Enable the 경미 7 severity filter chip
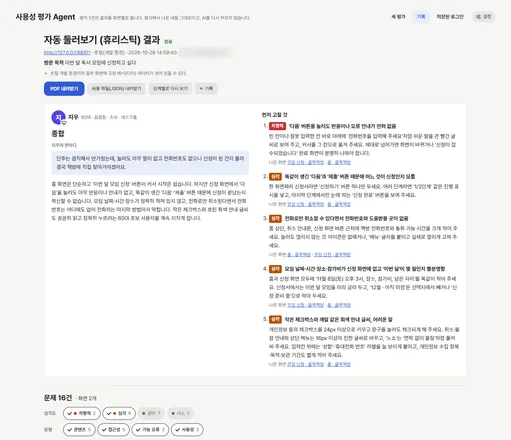 [x=151, y=413]
